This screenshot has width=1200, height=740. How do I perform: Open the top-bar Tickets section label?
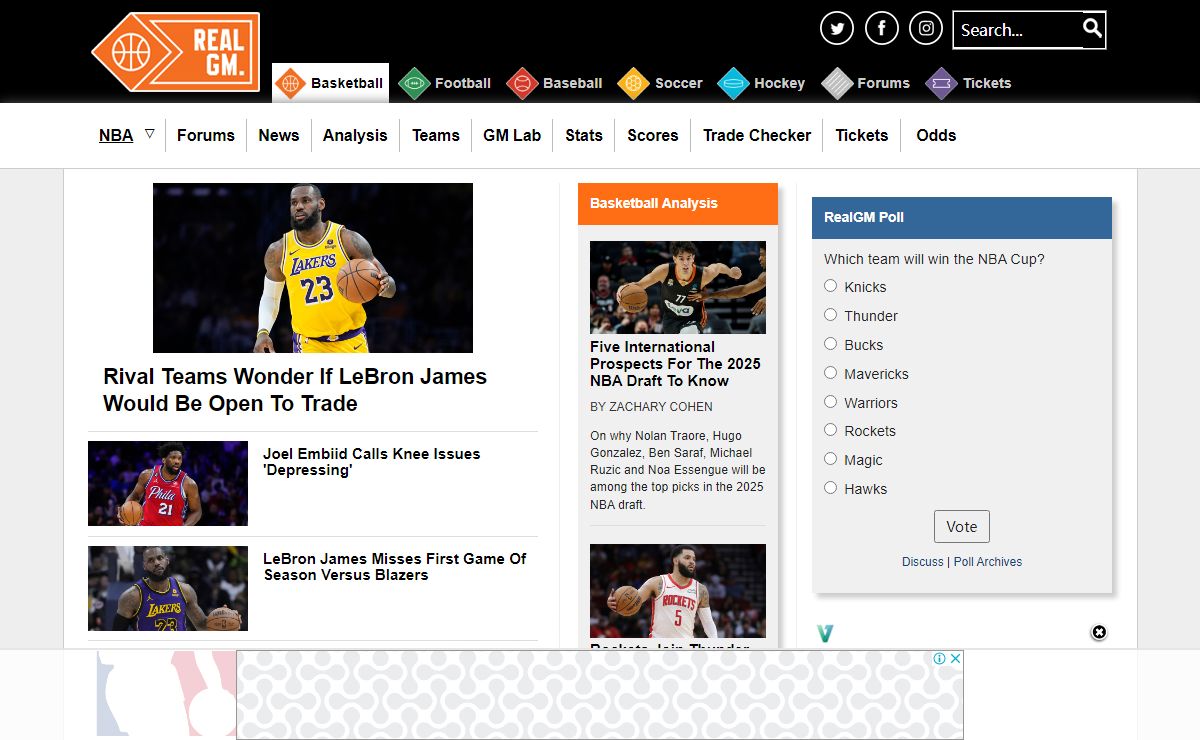coord(987,83)
